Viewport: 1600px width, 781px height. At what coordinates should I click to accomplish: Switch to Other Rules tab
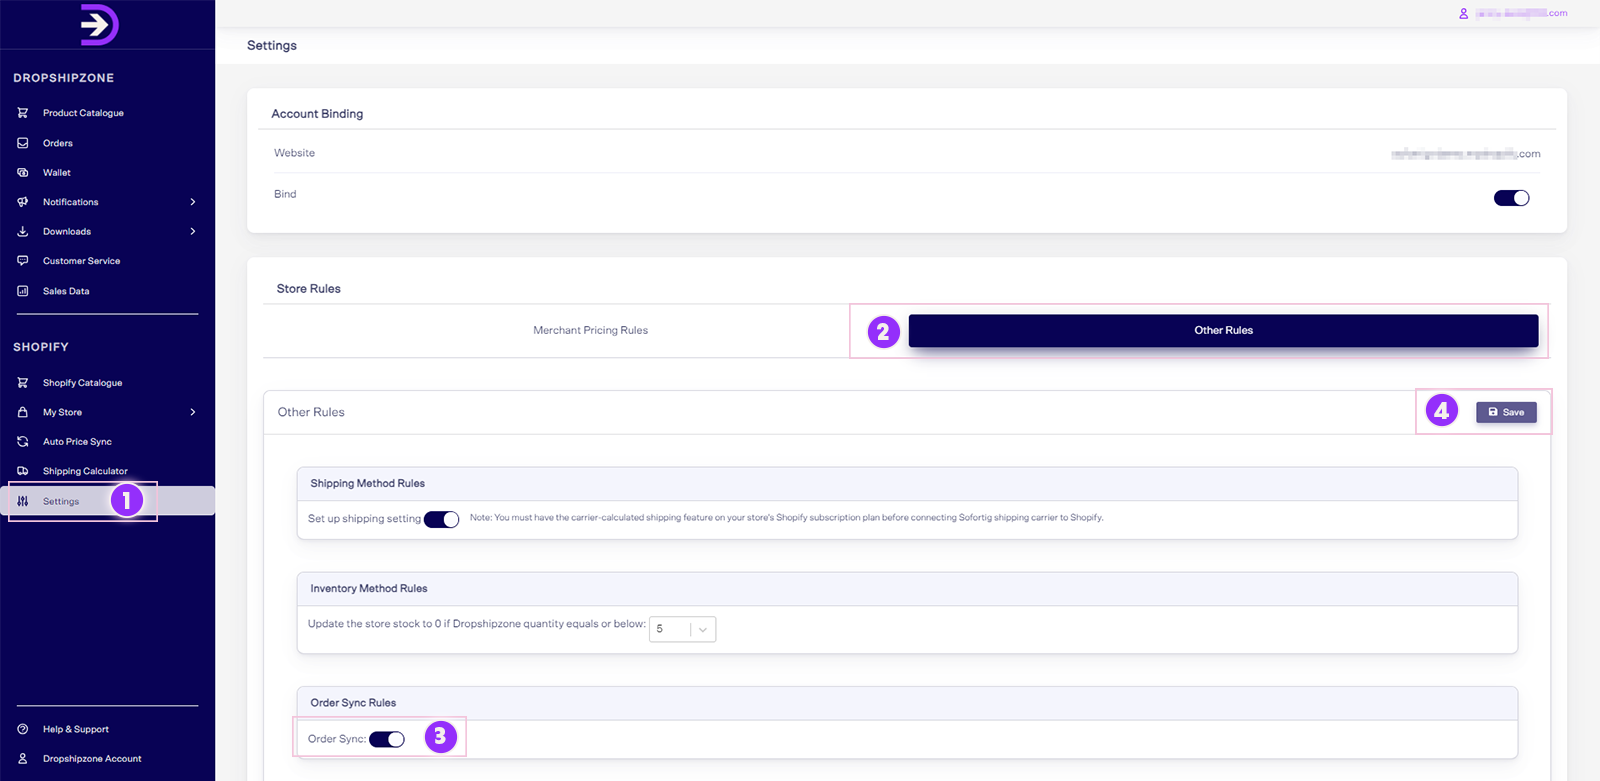[1223, 331]
